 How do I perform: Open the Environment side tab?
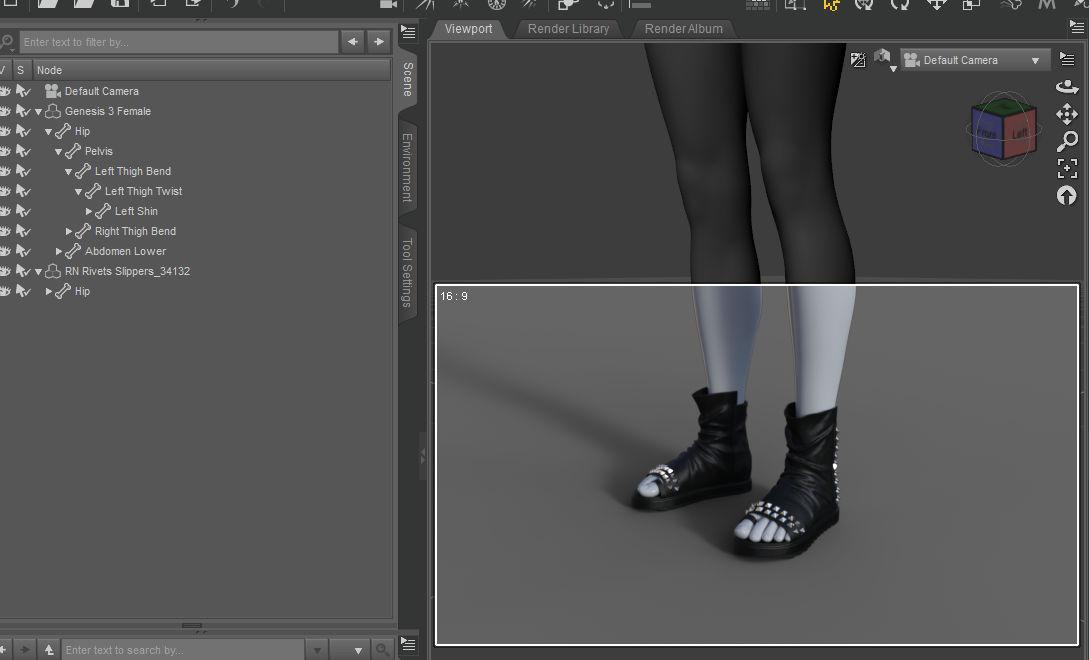point(408,167)
